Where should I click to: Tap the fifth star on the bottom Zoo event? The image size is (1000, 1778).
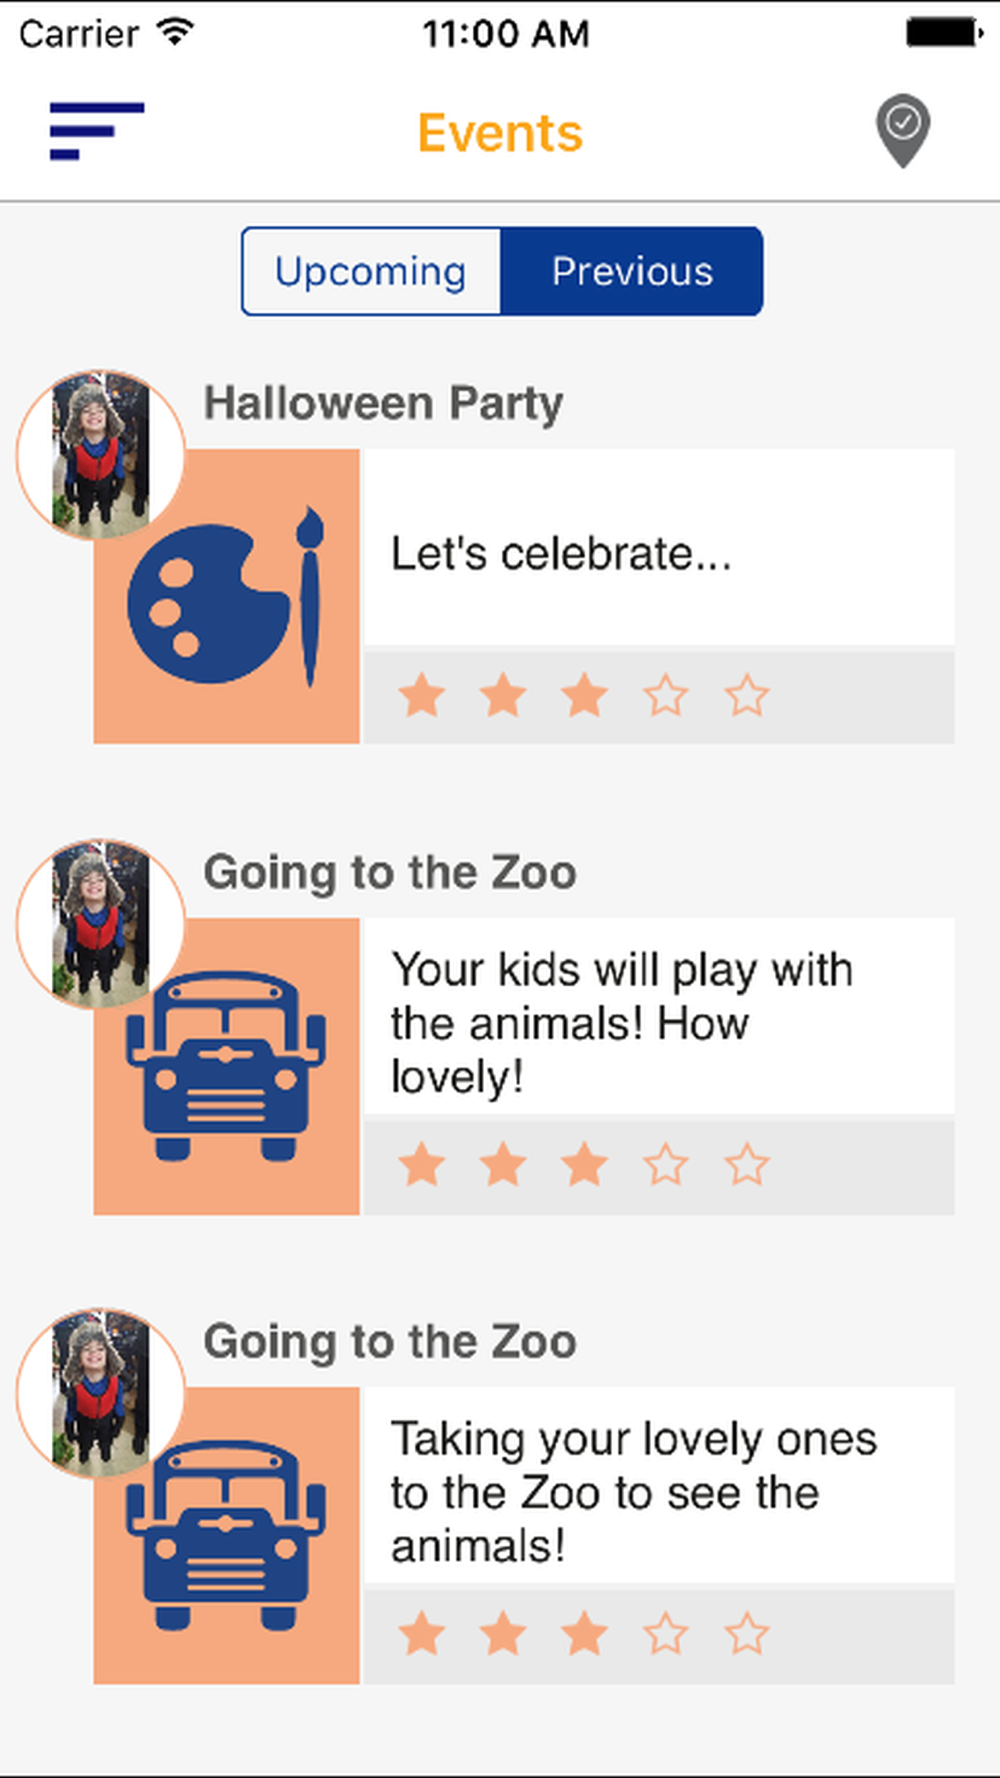(746, 1635)
